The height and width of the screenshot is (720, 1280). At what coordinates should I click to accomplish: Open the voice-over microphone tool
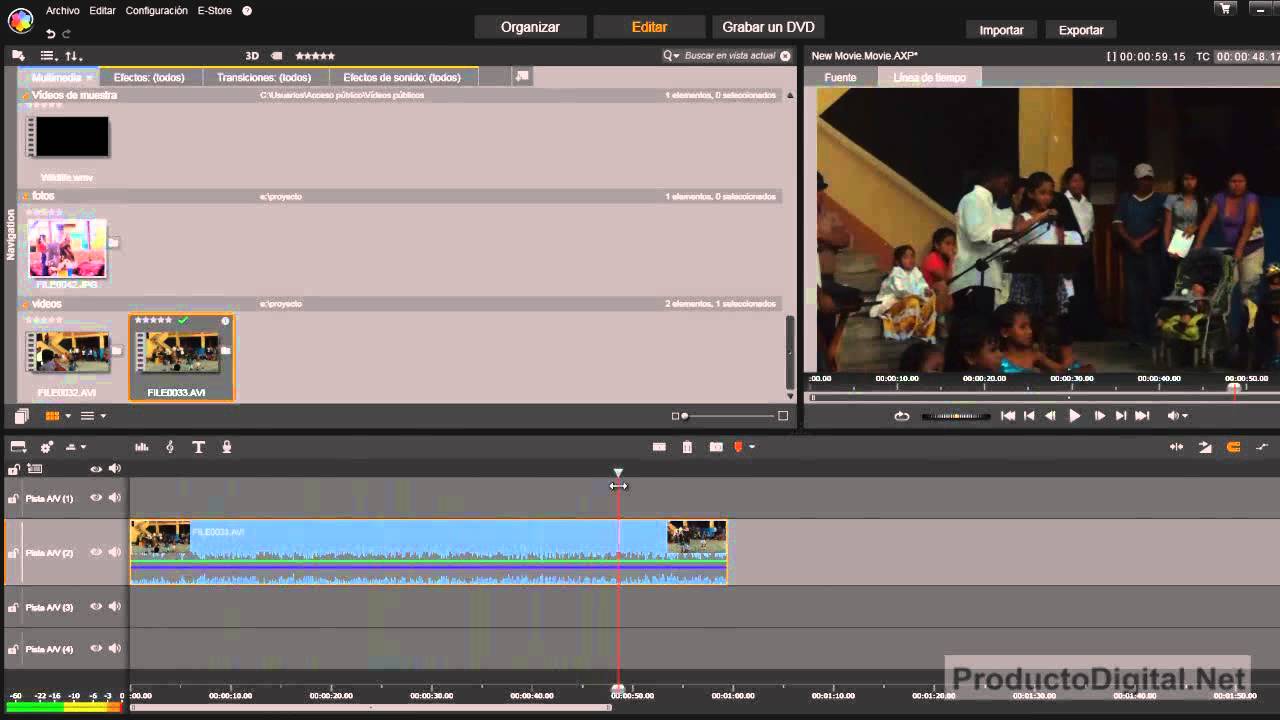(x=227, y=447)
